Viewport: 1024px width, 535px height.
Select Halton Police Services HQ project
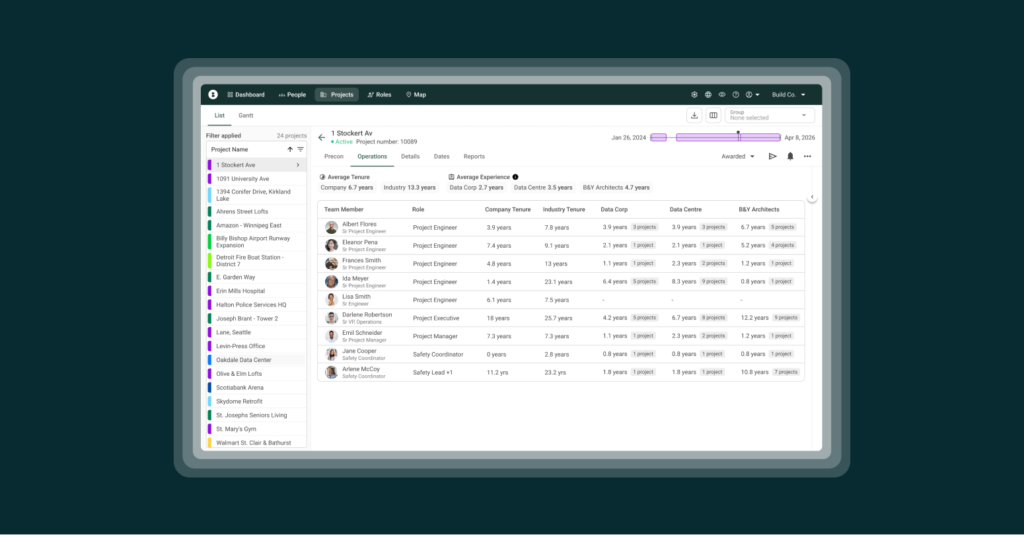coord(257,305)
